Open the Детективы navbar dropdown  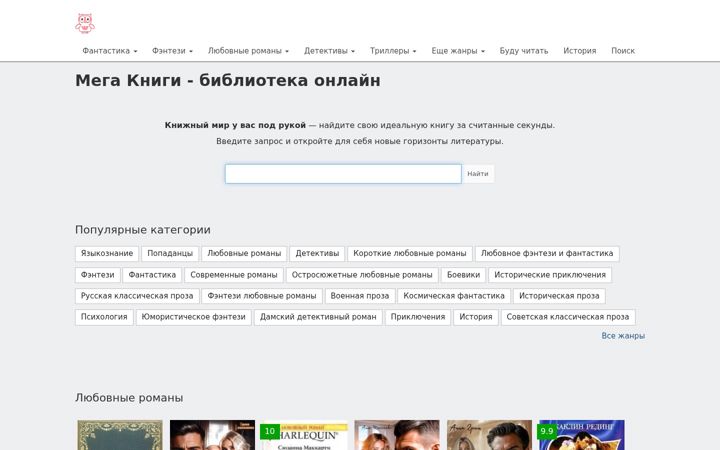point(329,51)
